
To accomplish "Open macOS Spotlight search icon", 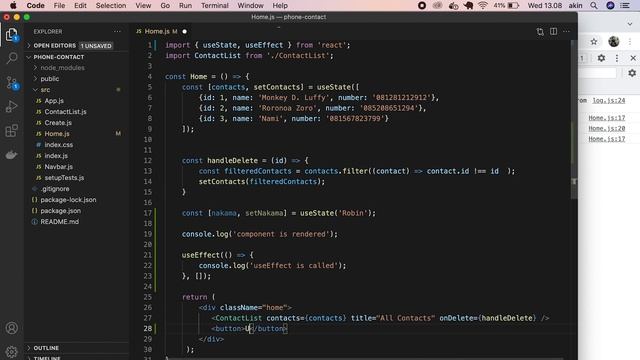I will click(594, 6).
